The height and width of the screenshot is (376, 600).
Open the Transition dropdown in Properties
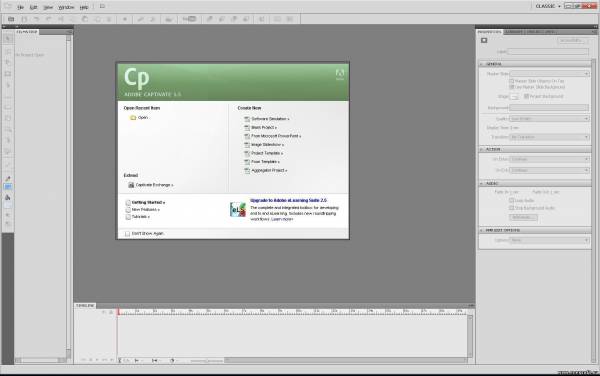point(549,137)
